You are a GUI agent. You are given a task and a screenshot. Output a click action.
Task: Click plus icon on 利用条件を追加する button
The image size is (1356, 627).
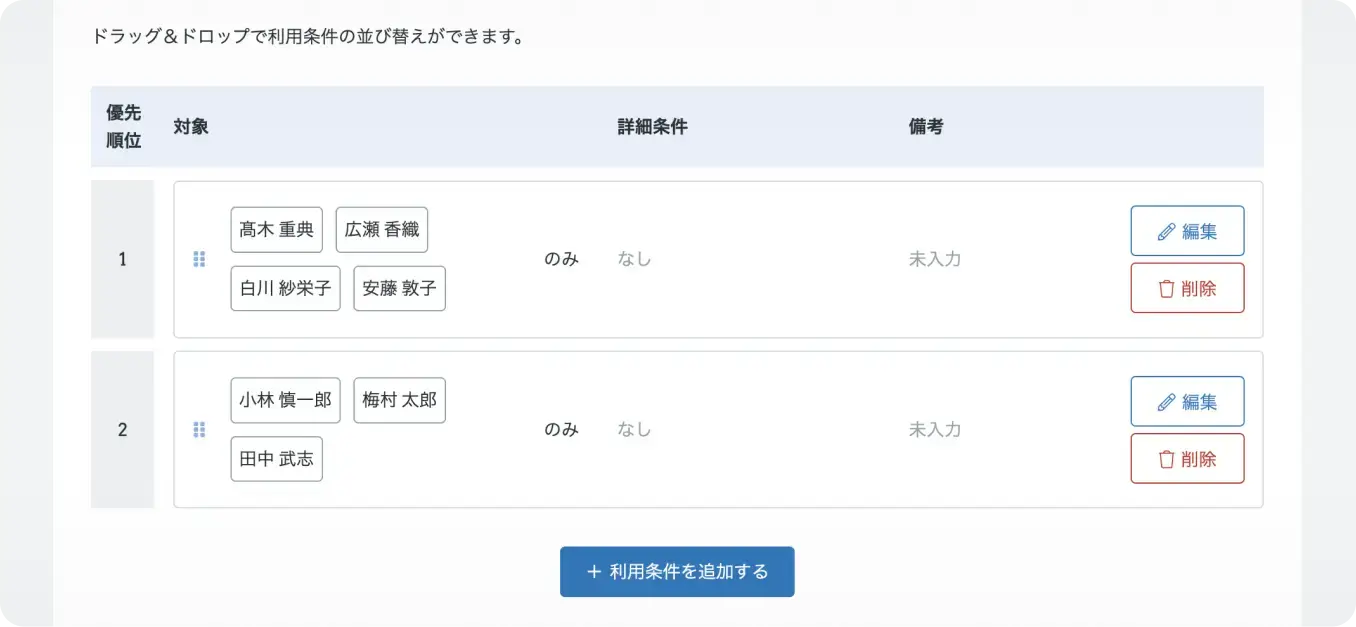tap(594, 572)
